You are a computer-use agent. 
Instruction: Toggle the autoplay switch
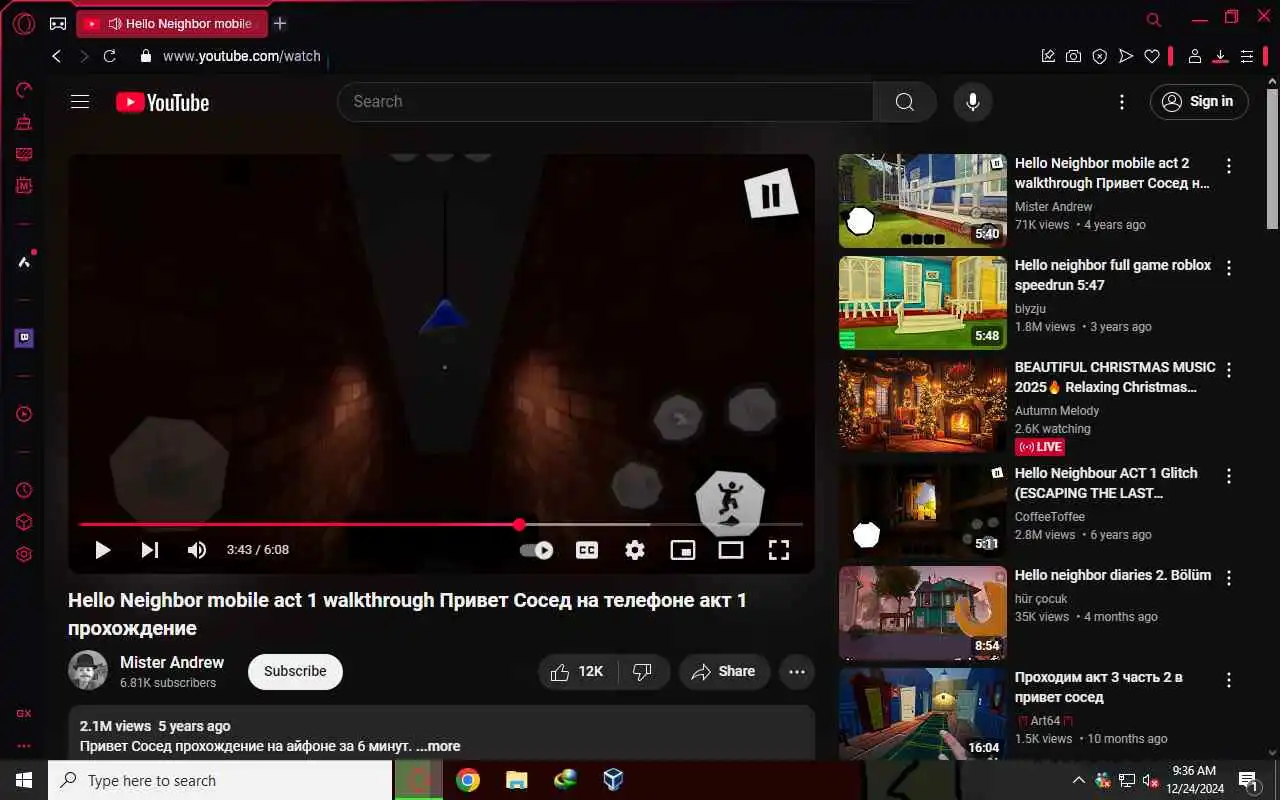tap(537, 550)
